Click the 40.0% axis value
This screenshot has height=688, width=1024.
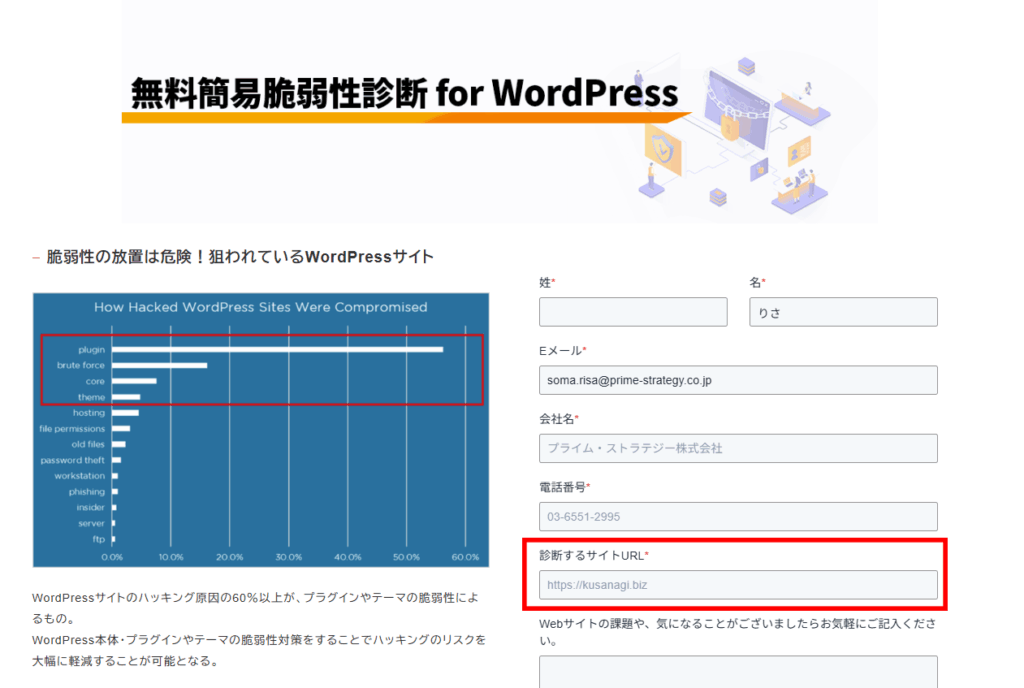347,557
